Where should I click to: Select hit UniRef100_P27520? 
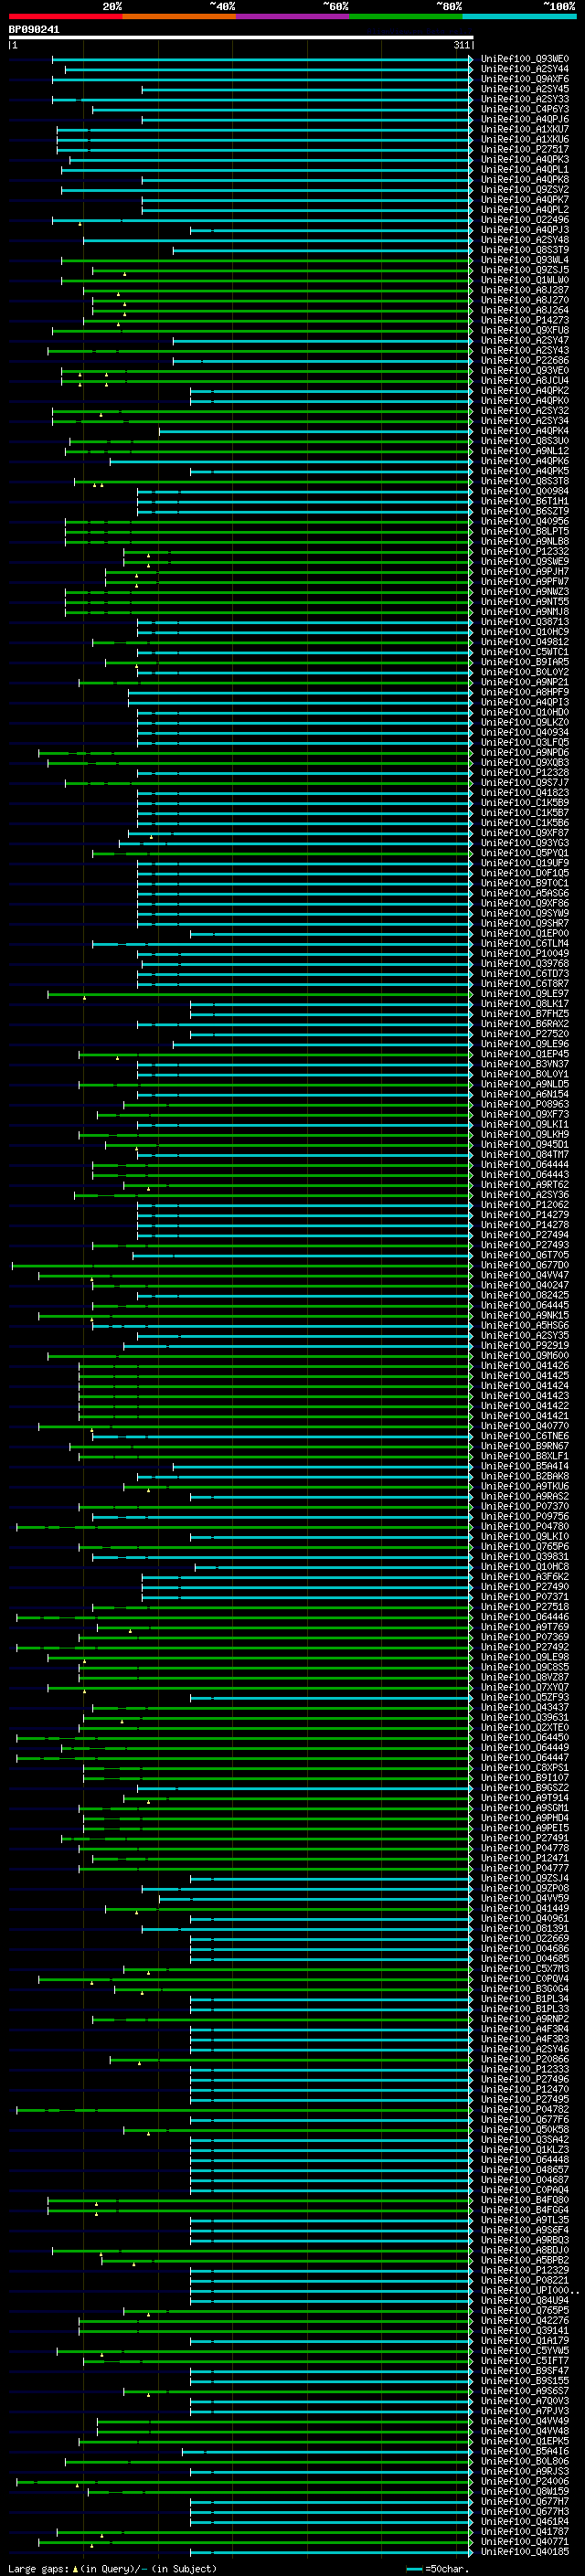[x=525, y=1034]
